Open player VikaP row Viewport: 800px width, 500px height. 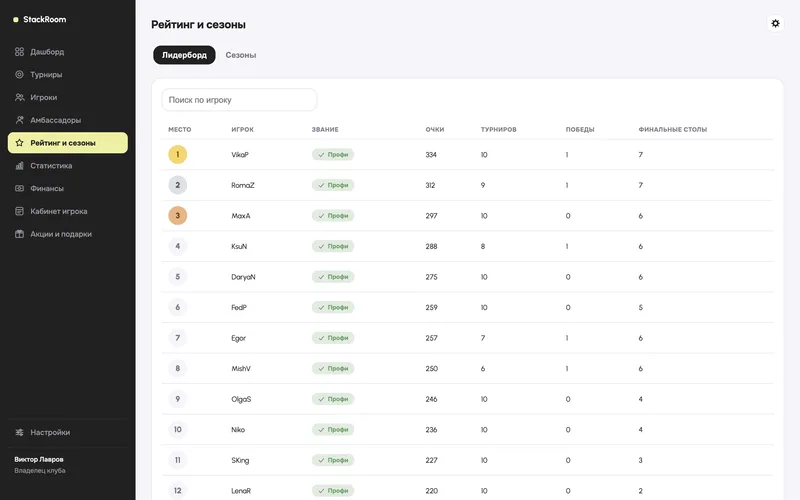click(467, 155)
